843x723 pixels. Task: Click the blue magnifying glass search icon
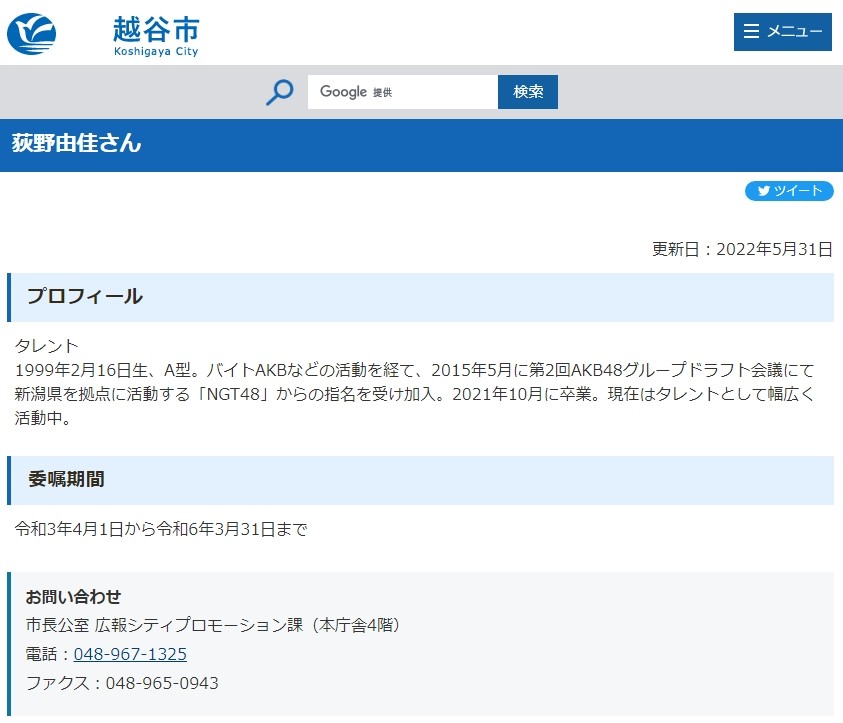[x=279, y=92]
